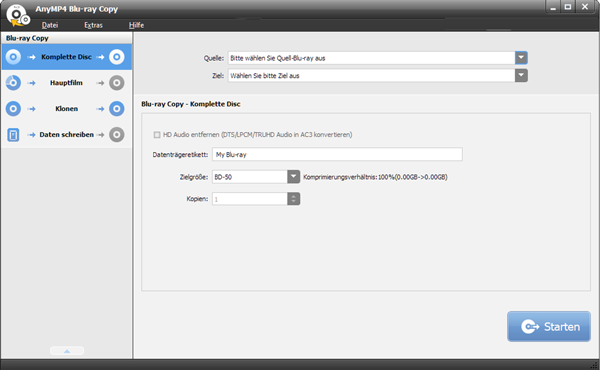This screenshot has width=600, height=370.
Task: Click the Datenträgeretikett text field
Action: point(337,155)
